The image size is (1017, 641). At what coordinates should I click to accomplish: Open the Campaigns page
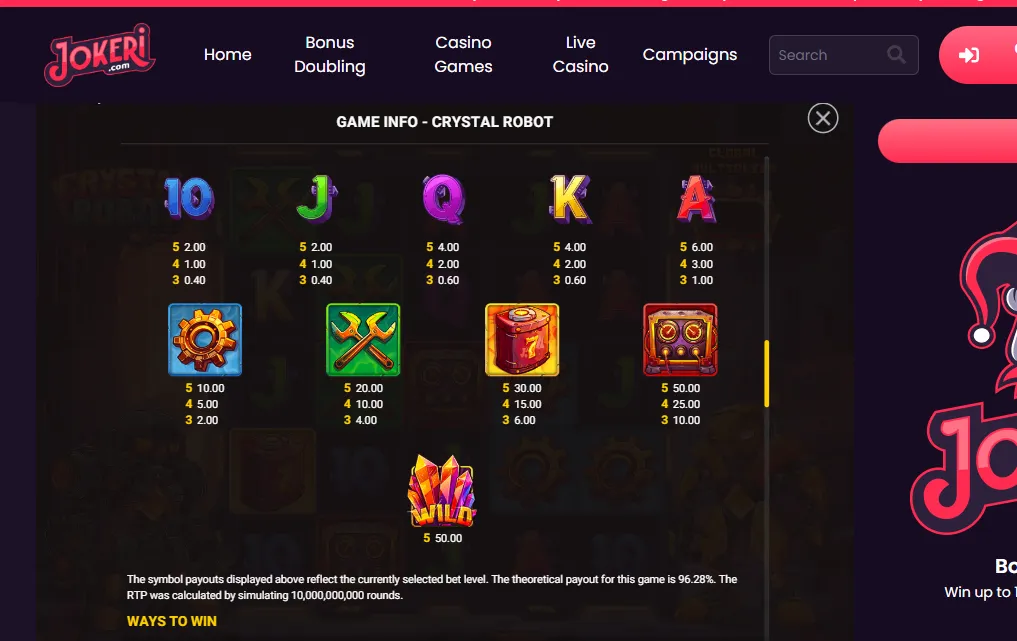[x=690, y=54]
